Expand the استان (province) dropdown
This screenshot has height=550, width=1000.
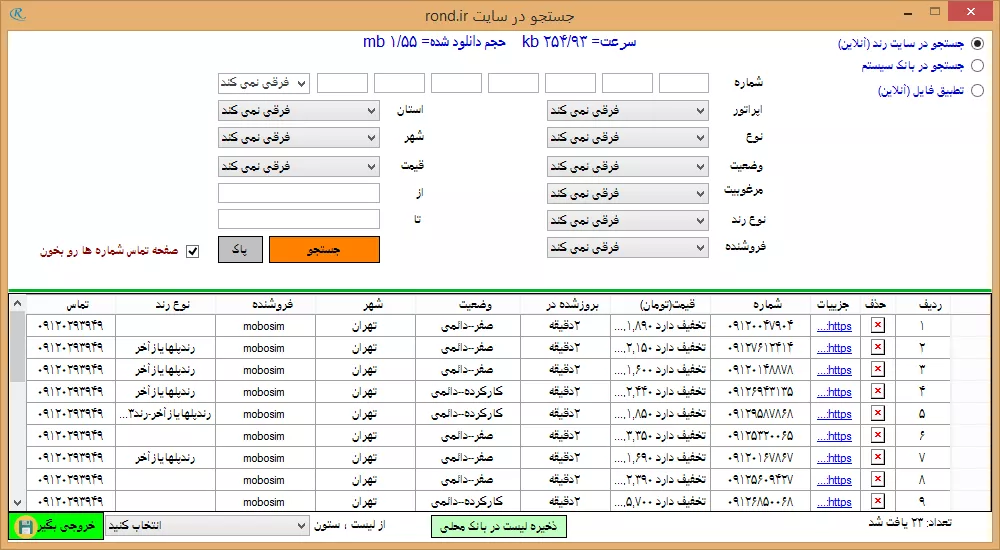click(x=298, y=111)
